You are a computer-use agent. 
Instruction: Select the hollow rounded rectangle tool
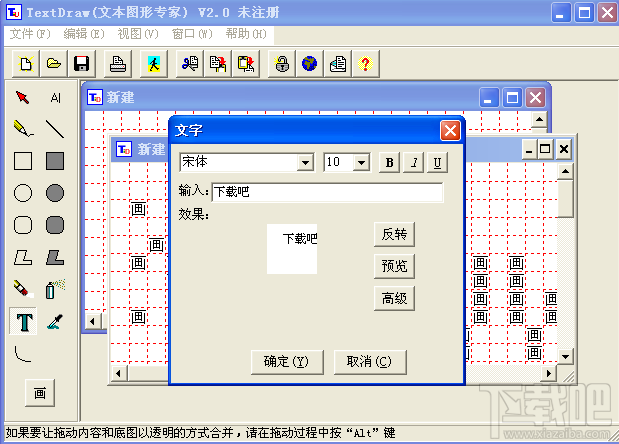23,225
